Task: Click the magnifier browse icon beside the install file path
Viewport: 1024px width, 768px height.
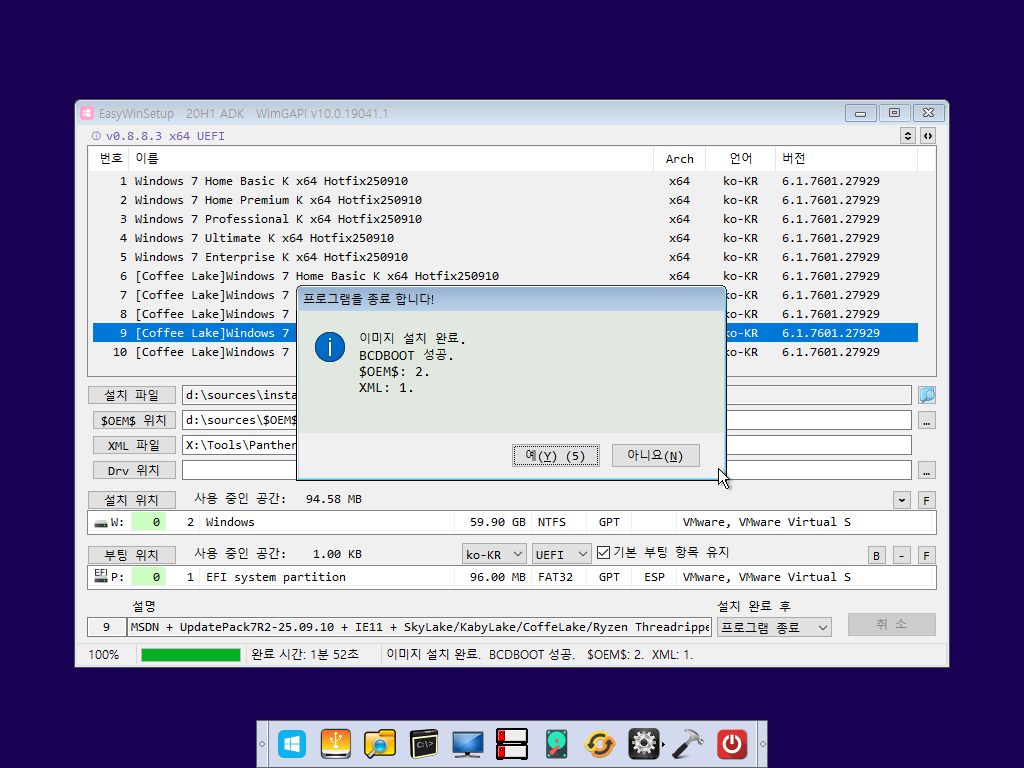Action: click(x=927, y=395)
